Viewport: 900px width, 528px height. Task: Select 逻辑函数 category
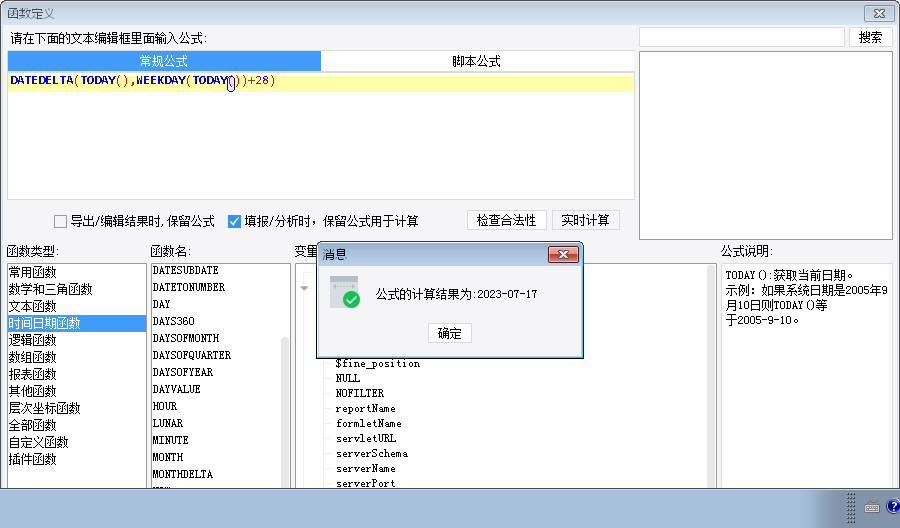pos(76,340)
